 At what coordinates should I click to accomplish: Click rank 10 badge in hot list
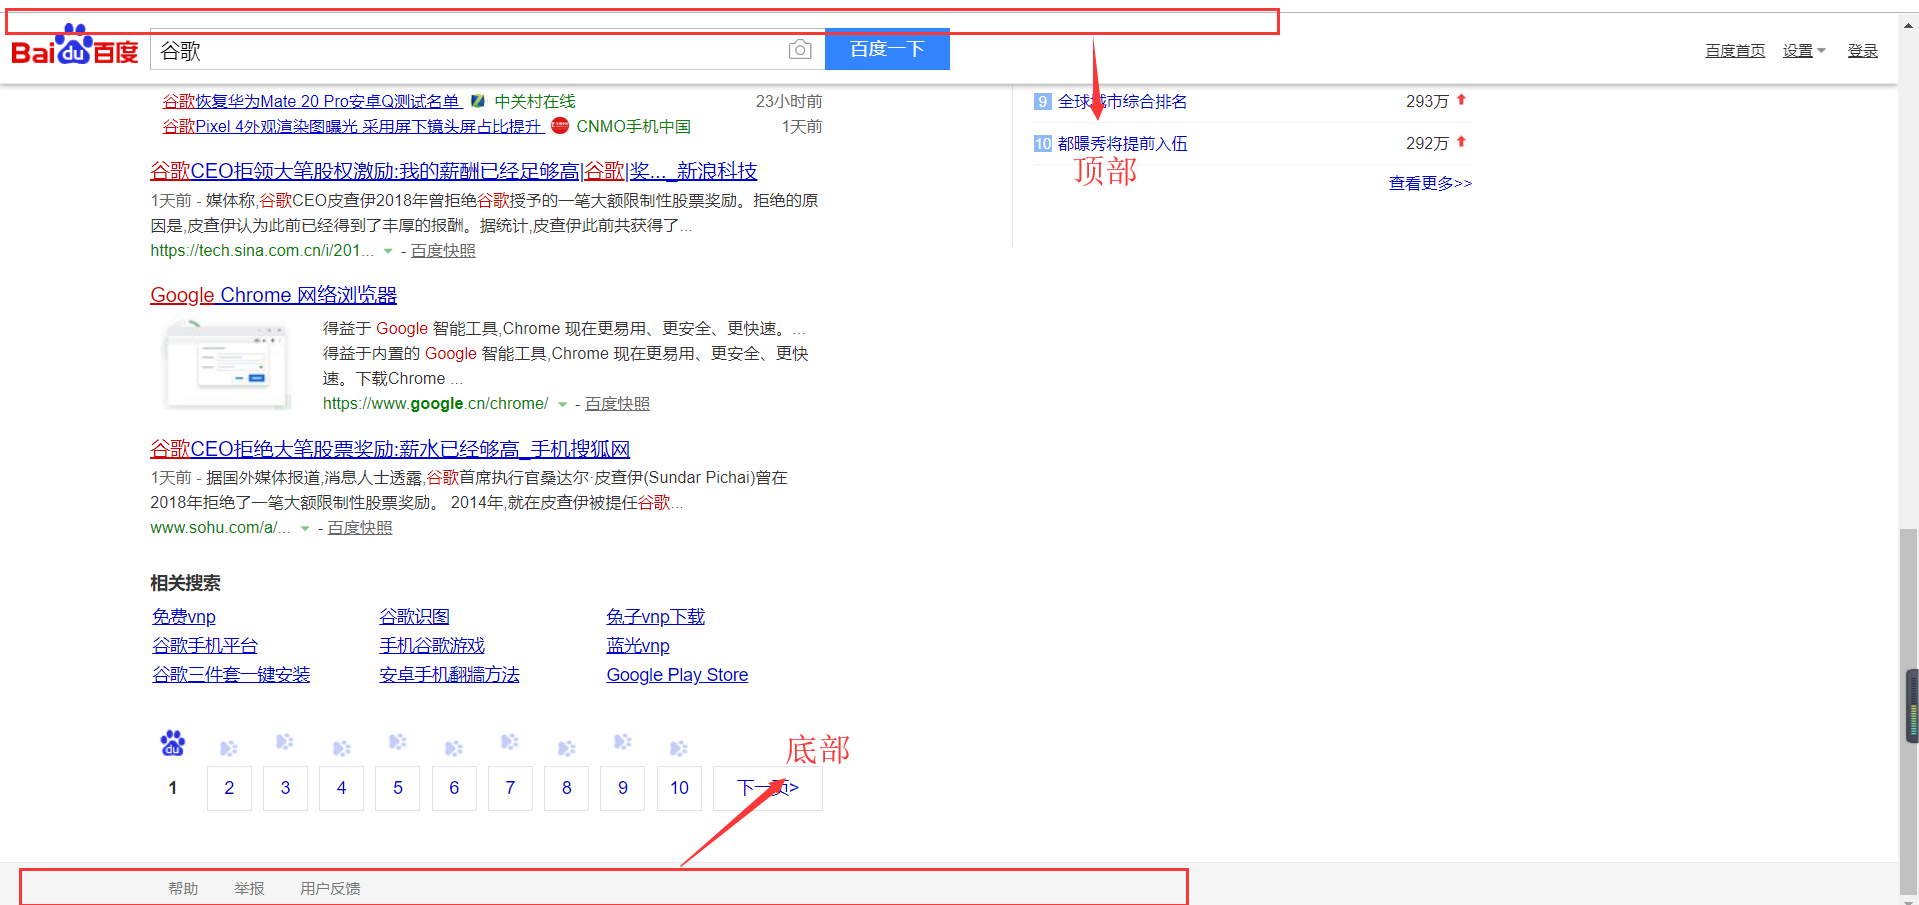tap(1043, 143)
